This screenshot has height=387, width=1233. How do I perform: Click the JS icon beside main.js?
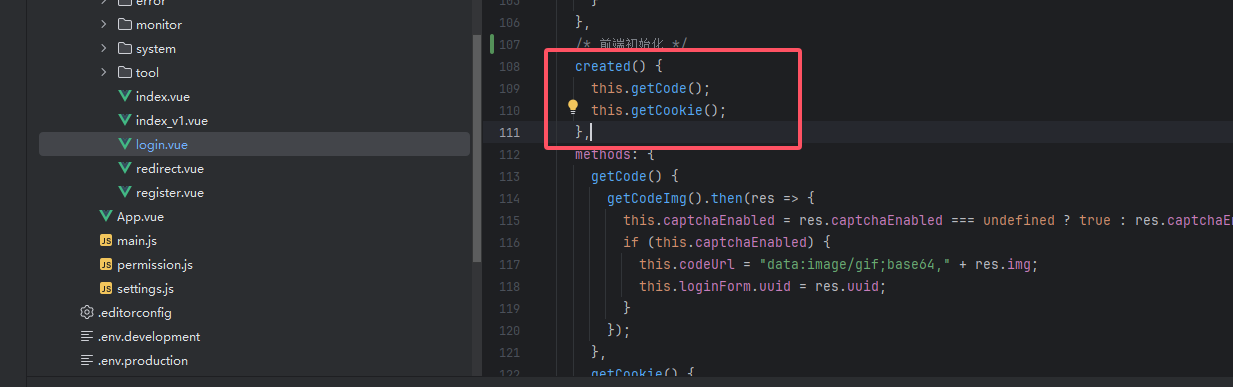106,240
